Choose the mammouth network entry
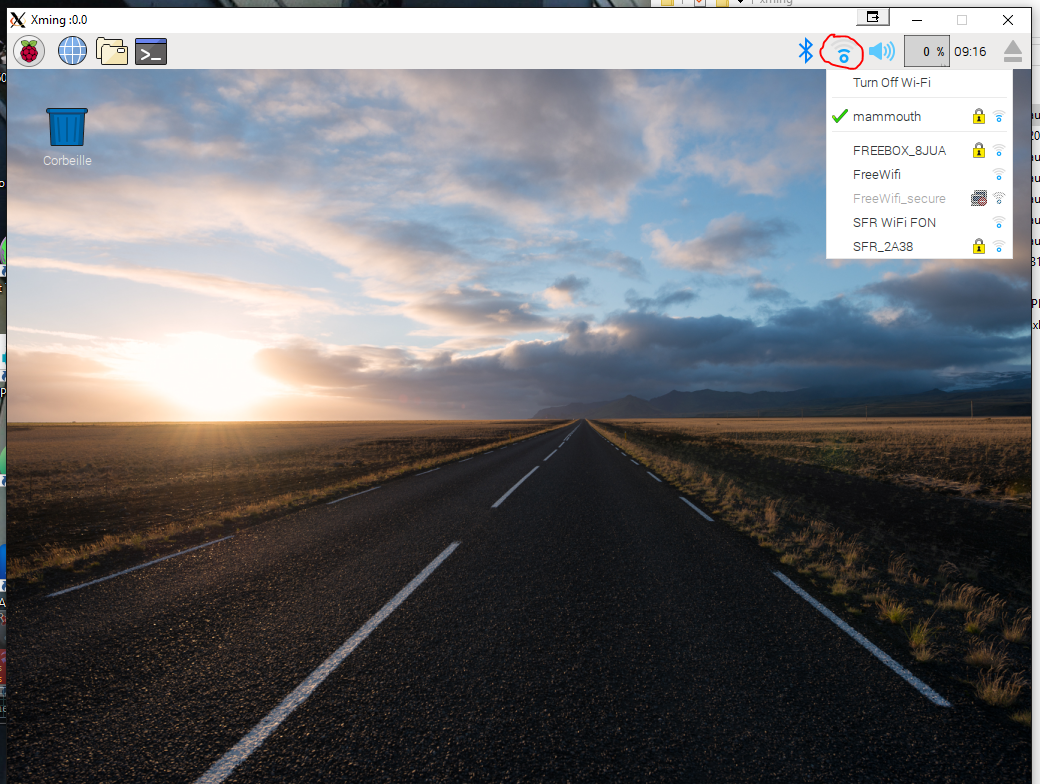Screen dimensions: 1040x784 pos(919,117)
